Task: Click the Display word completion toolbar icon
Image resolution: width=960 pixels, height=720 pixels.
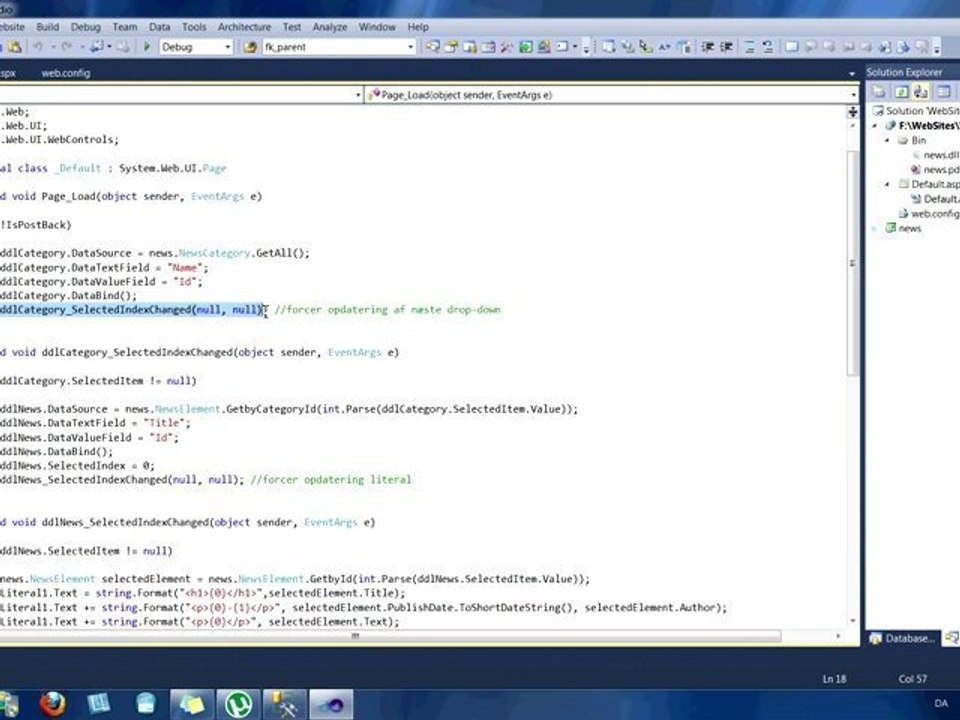Action: (x=665, y=47)
